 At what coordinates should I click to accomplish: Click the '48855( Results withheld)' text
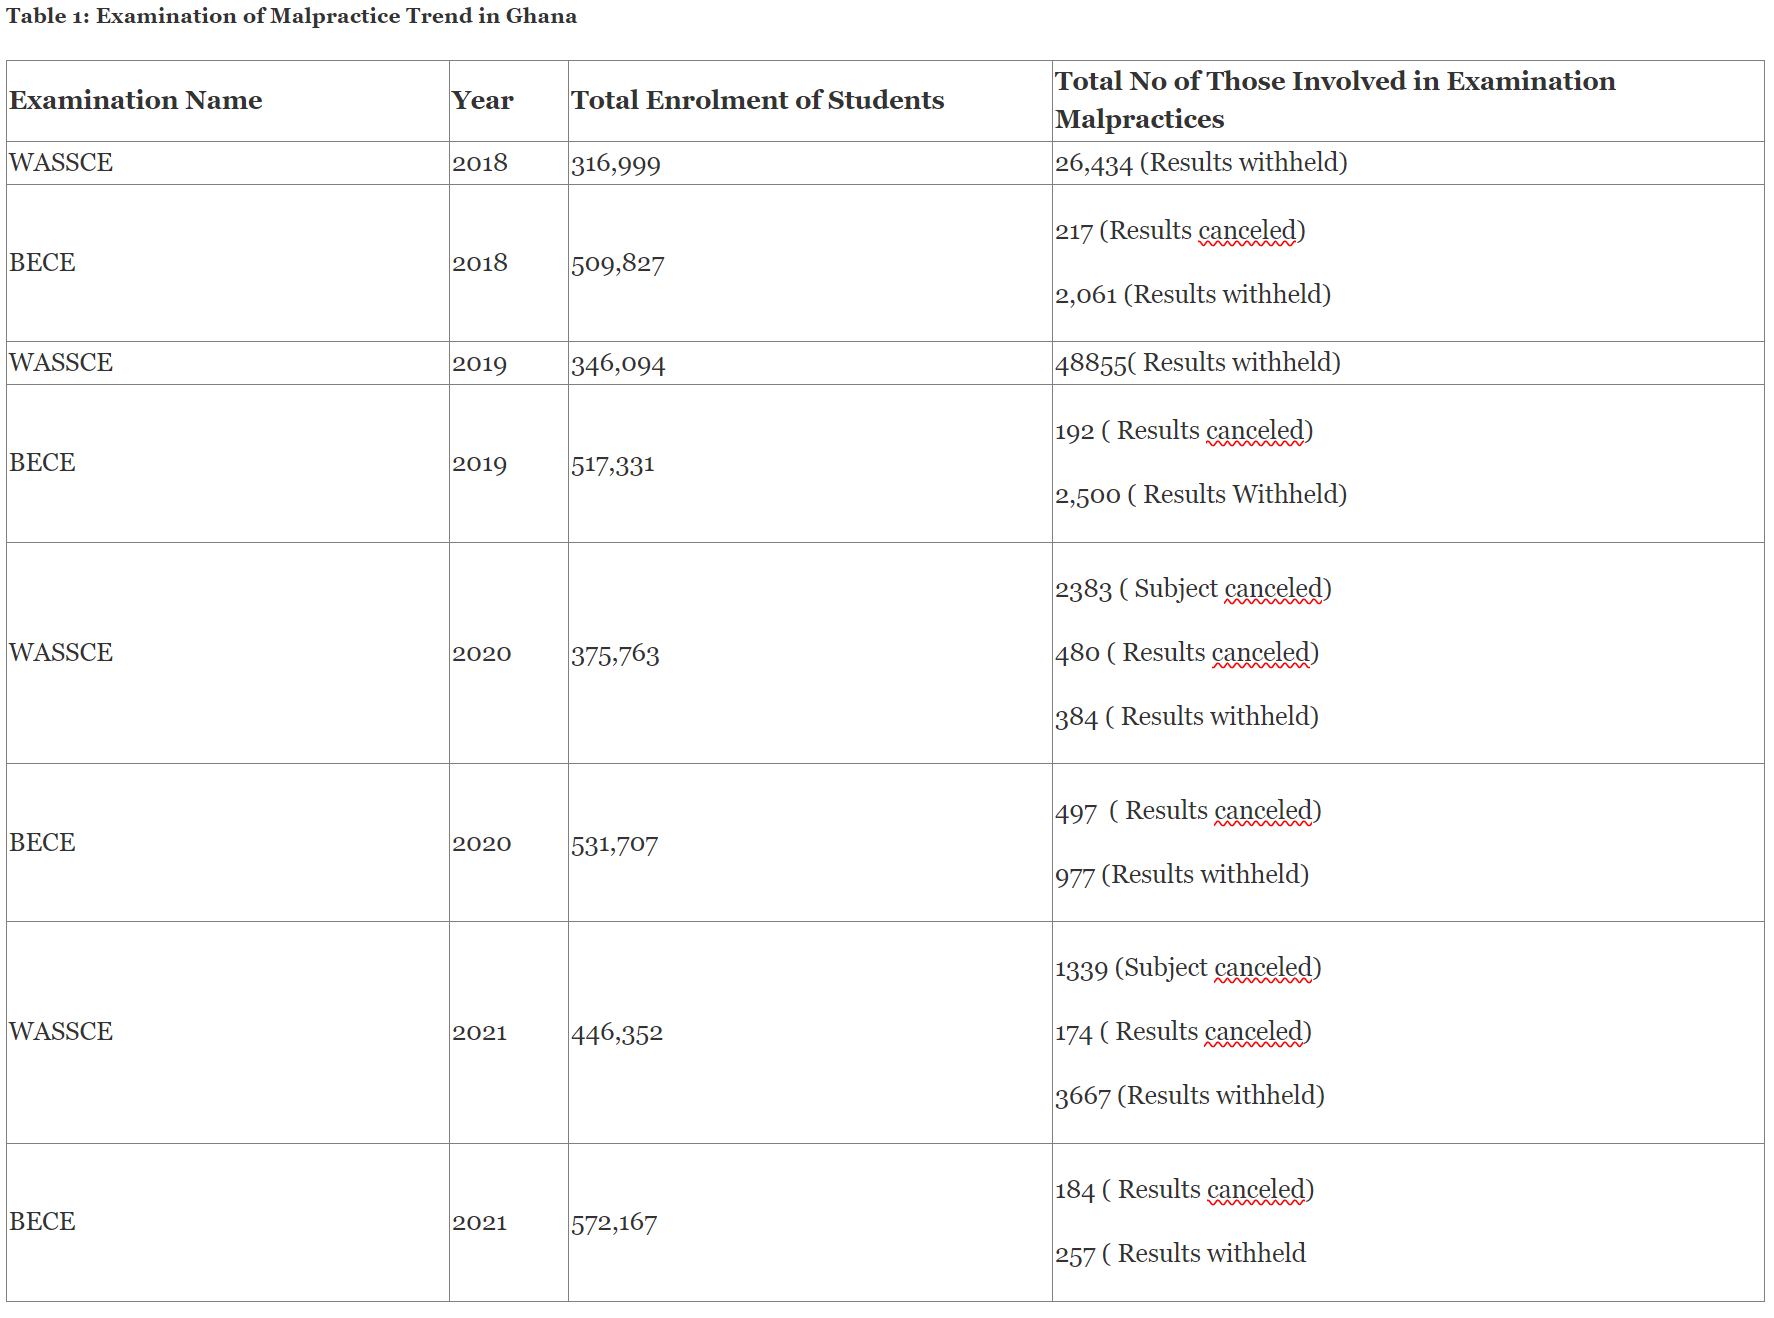point(1197,363)
